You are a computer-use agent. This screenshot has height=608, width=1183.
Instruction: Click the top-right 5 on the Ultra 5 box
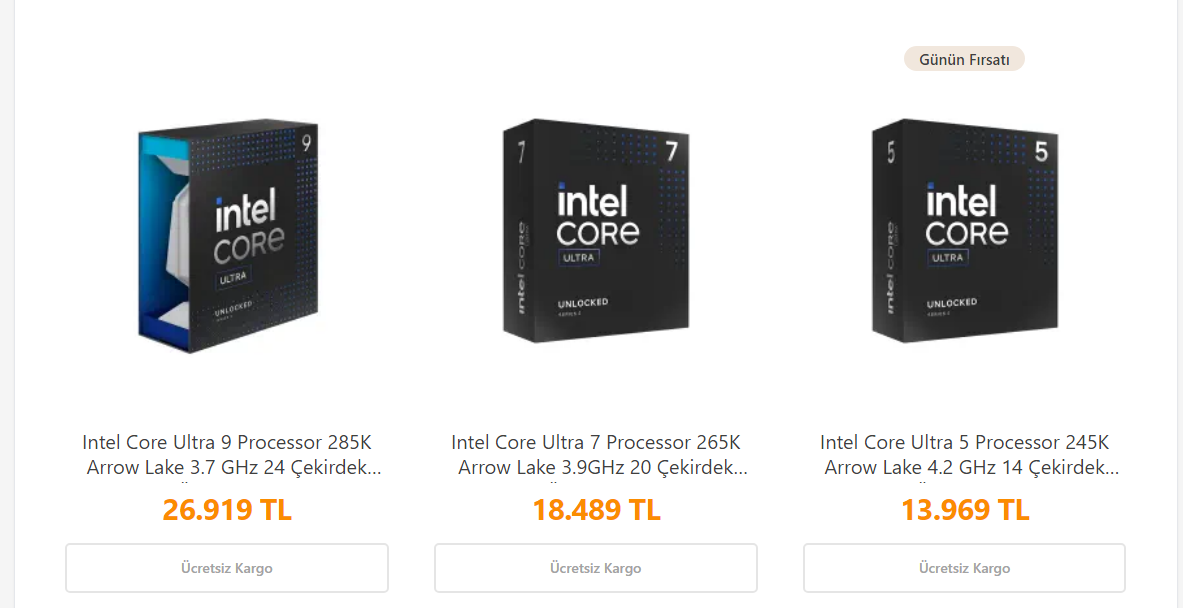pos(1040,152)
